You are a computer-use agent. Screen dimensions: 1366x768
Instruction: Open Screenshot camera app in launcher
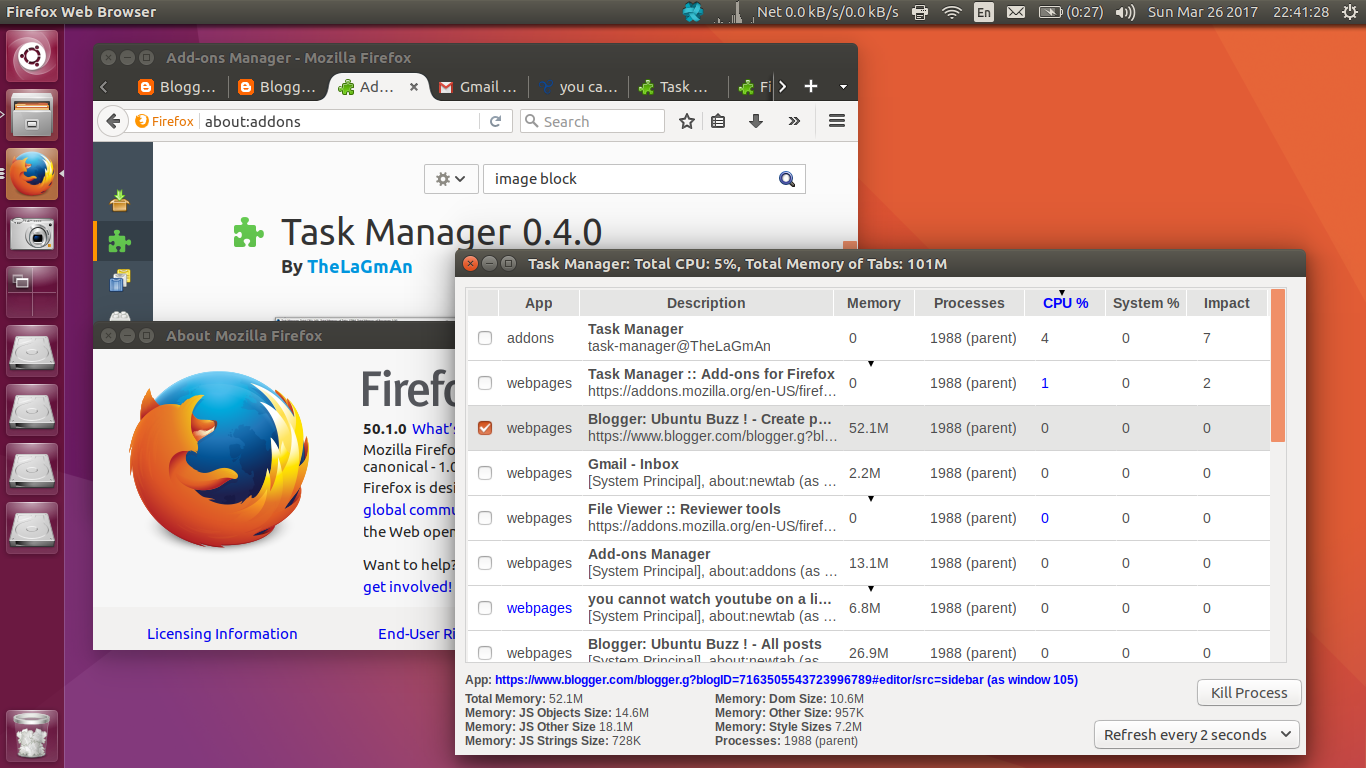click(32, 233)
